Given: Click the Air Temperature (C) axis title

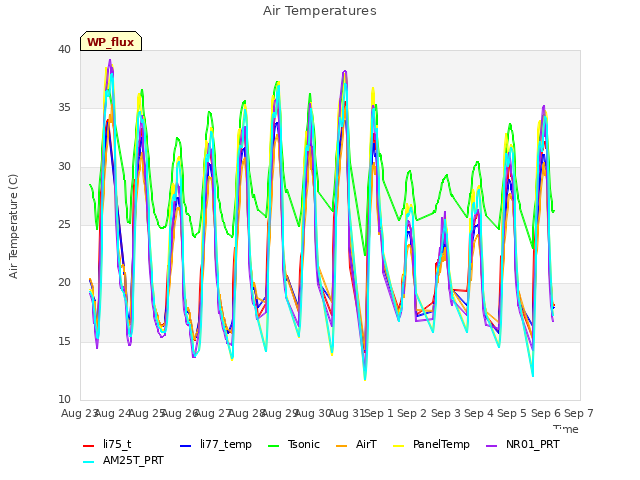Looking at the screenshot, I should tap(13, 226).
